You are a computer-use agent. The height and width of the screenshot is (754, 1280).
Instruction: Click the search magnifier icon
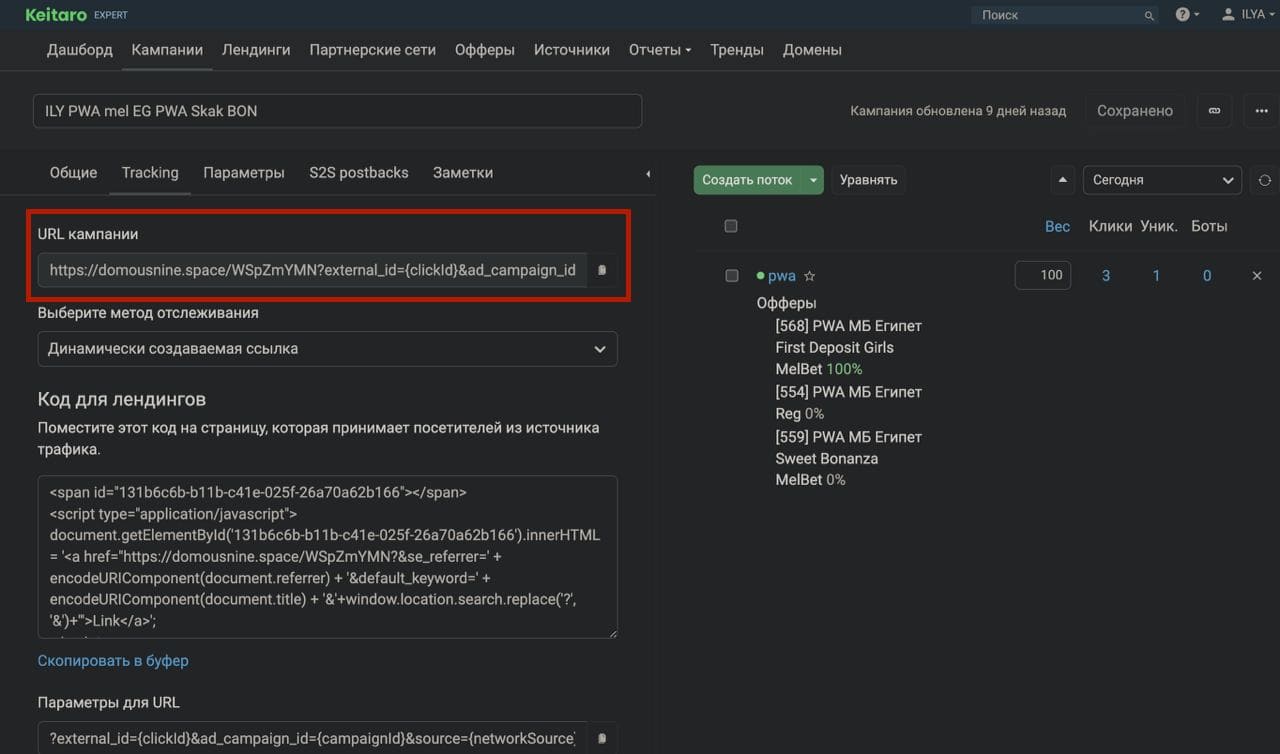[x=1149, y=16]
